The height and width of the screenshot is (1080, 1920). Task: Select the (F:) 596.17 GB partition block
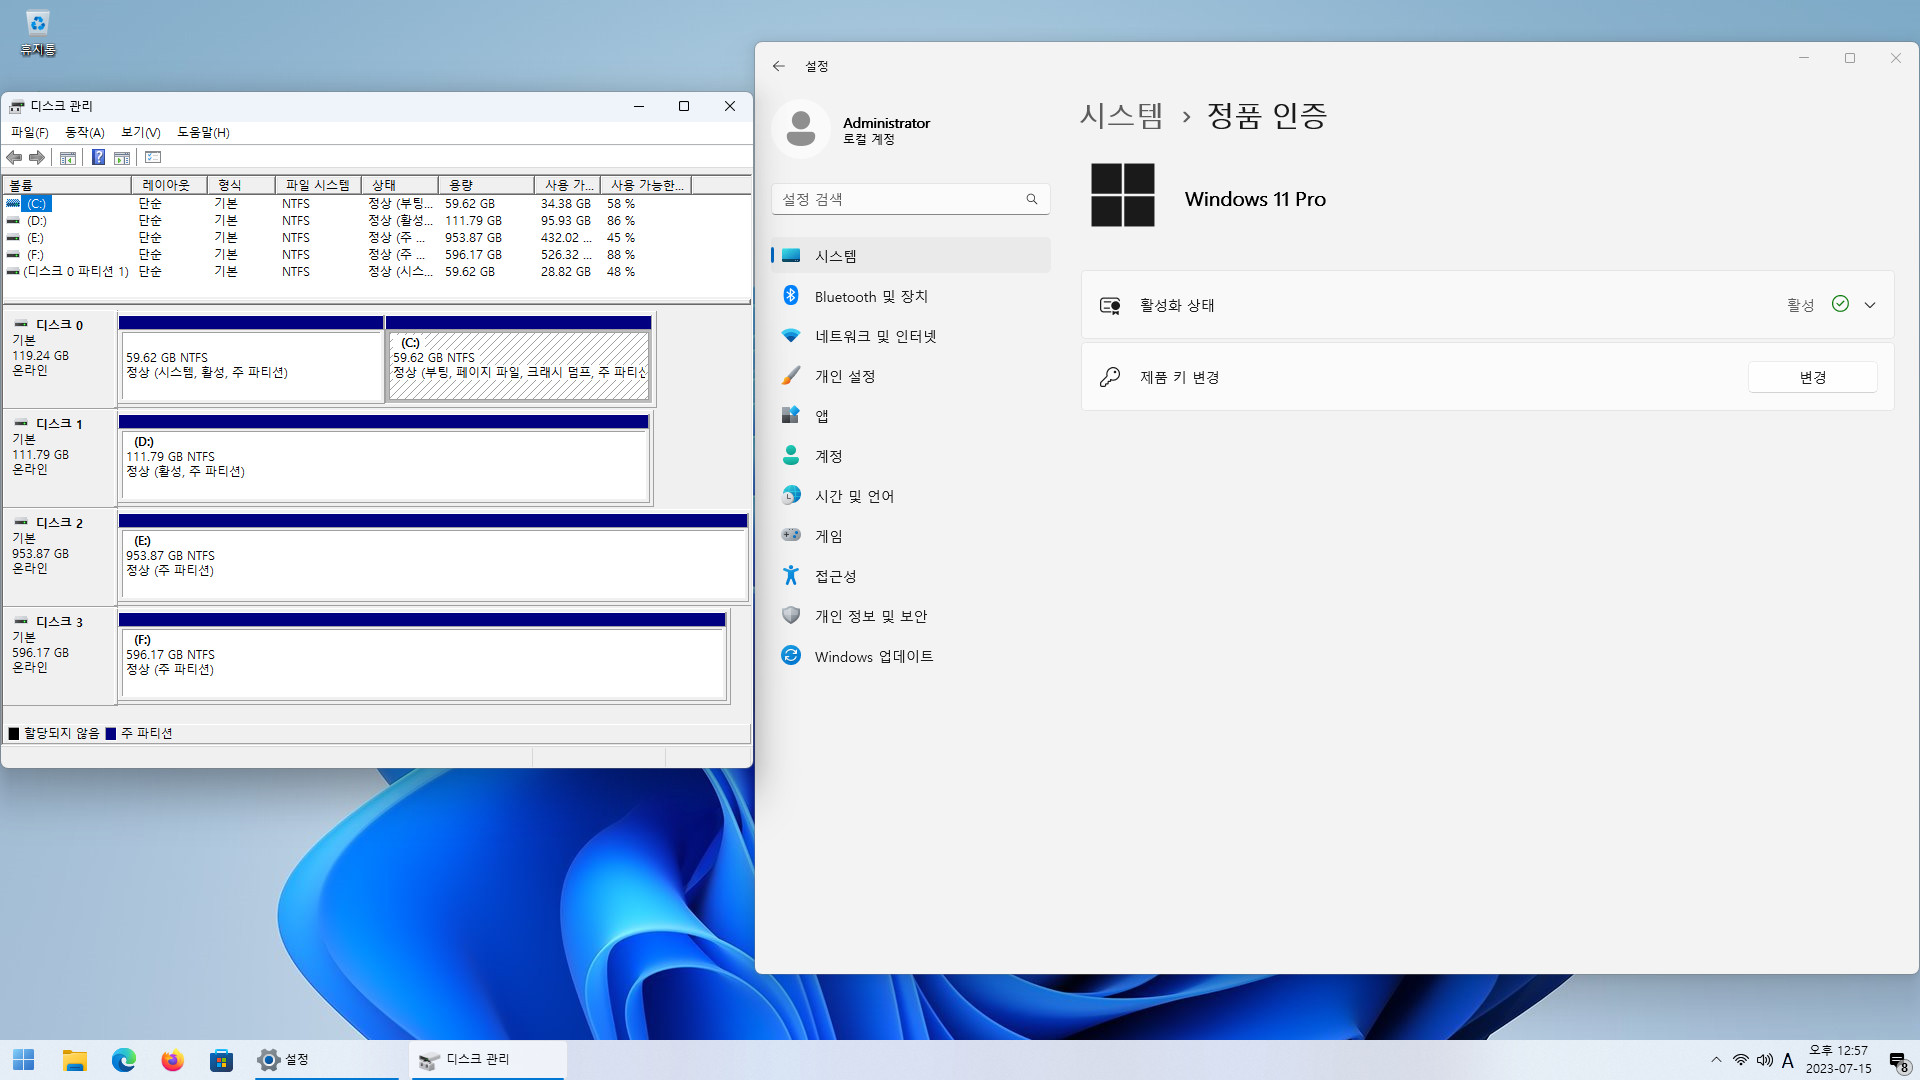pos(422,657)
